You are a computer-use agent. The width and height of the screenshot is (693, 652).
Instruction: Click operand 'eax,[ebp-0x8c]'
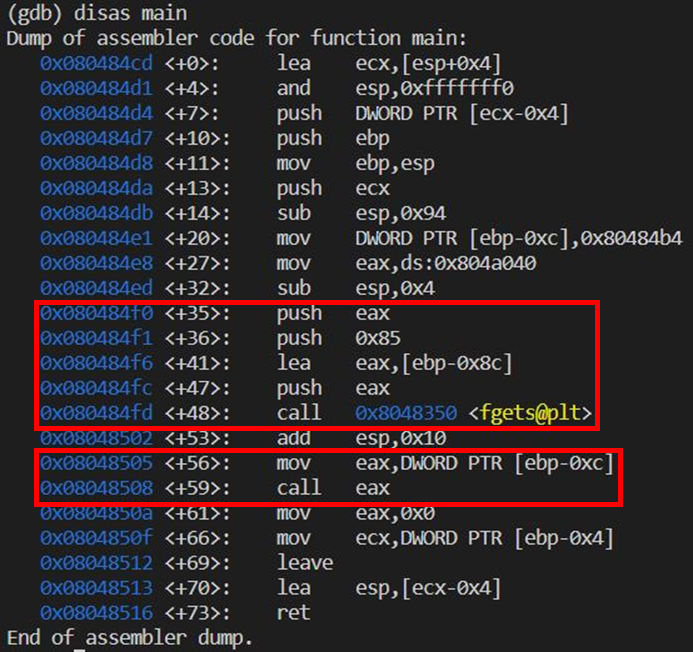coord(434,363)
